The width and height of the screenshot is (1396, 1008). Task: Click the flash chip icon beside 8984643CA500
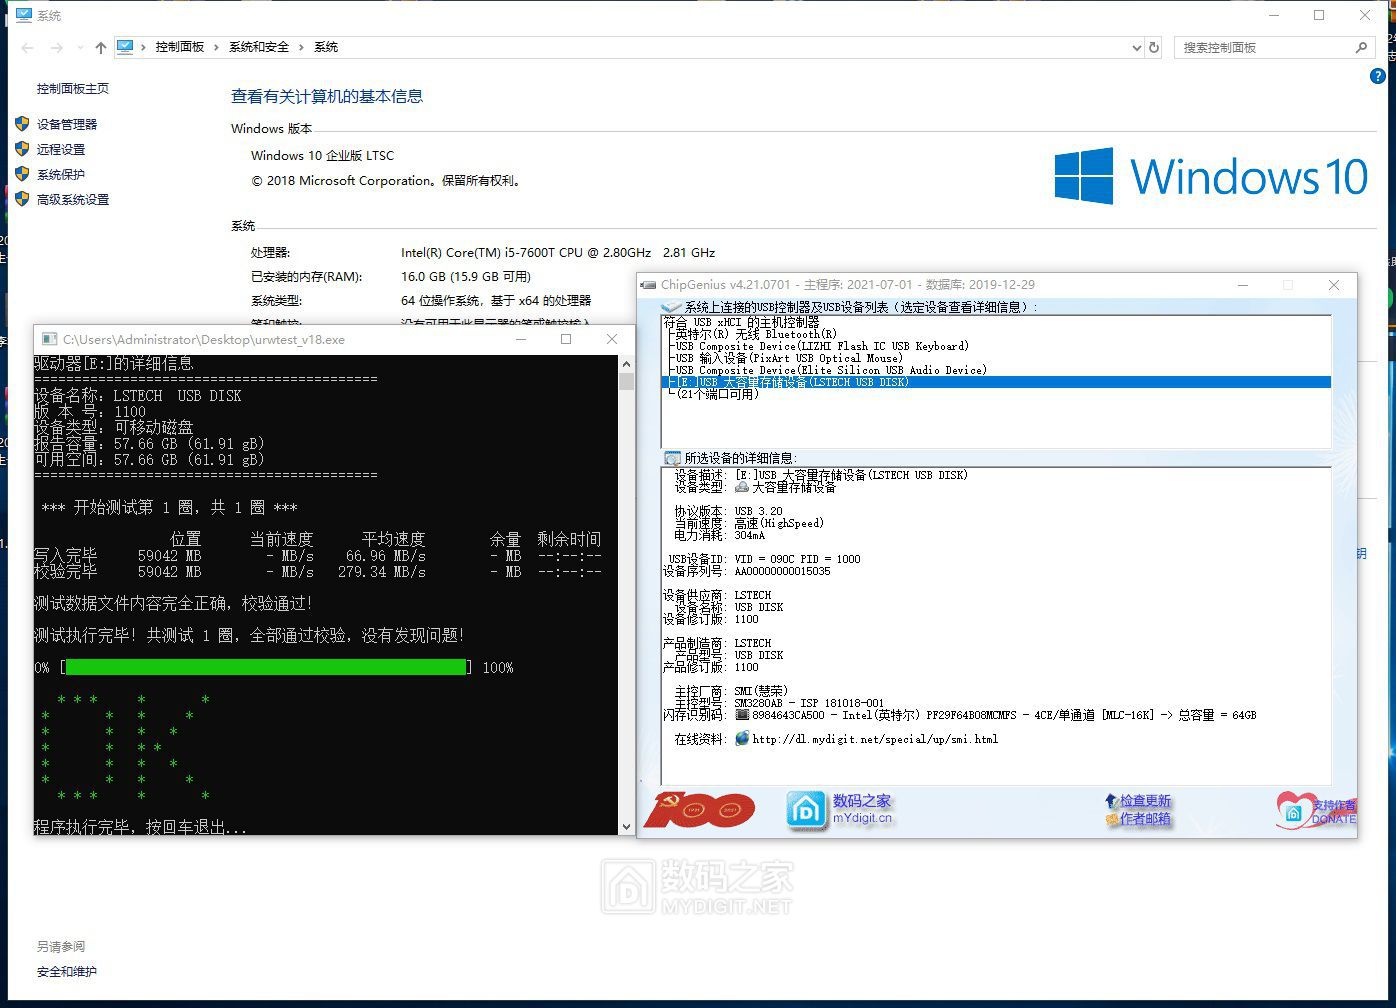742,715
